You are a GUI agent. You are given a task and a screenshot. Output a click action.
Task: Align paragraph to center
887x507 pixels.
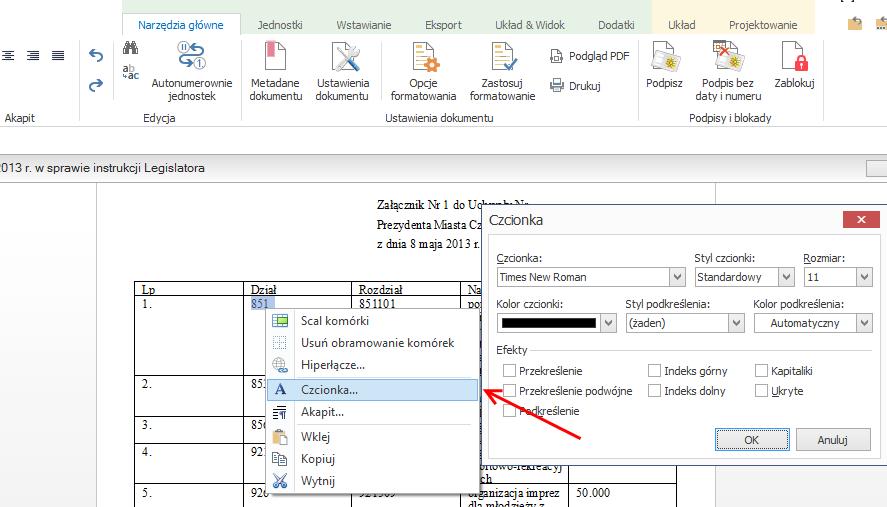click(8, 55)
